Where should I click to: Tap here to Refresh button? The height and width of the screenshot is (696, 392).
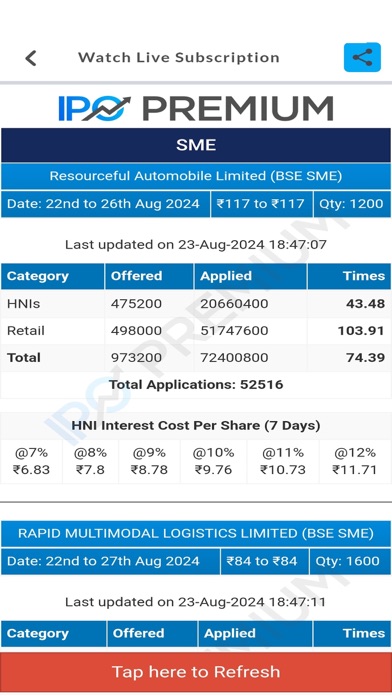(196, 672)
